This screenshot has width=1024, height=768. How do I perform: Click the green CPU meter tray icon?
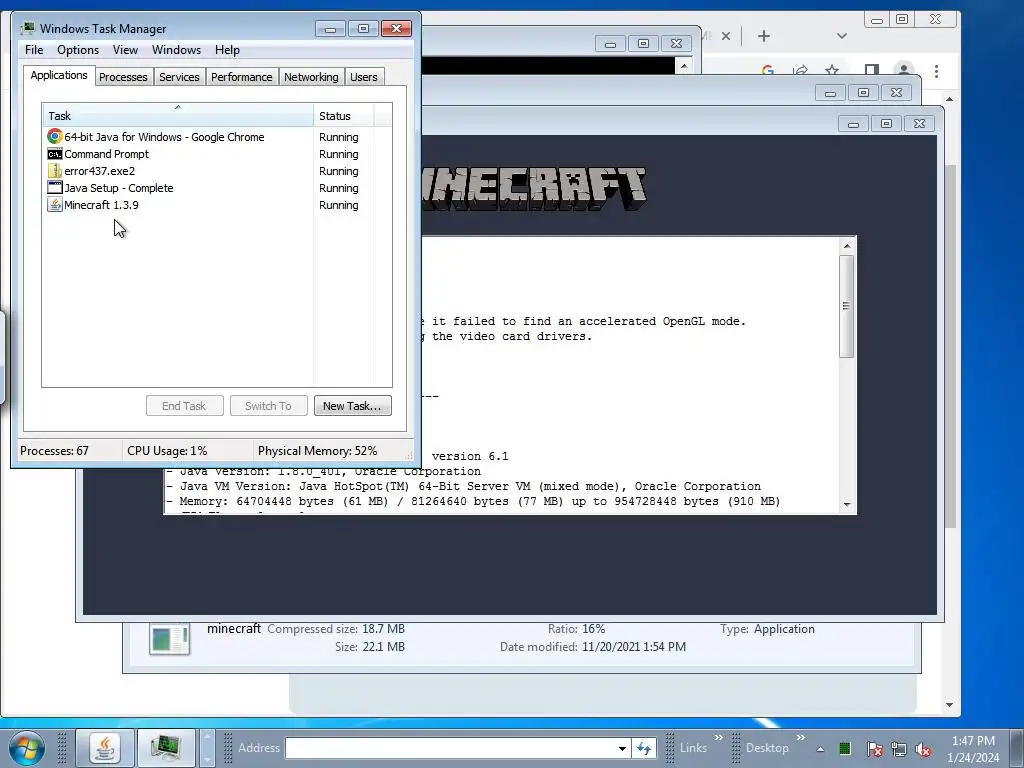pyautogui.click(x=844, y=748)
